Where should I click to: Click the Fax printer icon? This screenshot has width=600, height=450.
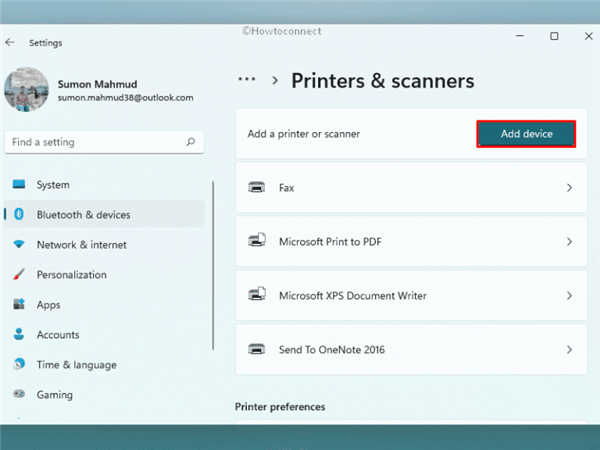(x=256, y=188)
